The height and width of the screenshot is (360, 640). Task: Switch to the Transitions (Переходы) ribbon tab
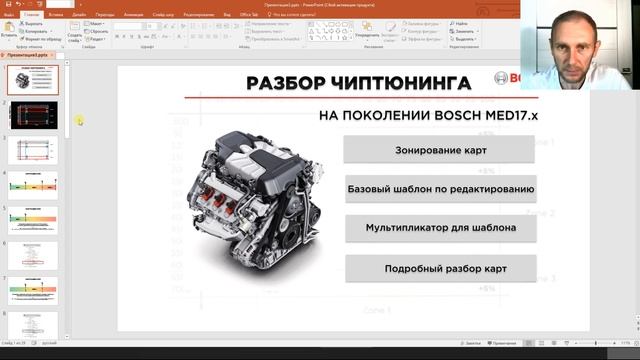[104, 15]
